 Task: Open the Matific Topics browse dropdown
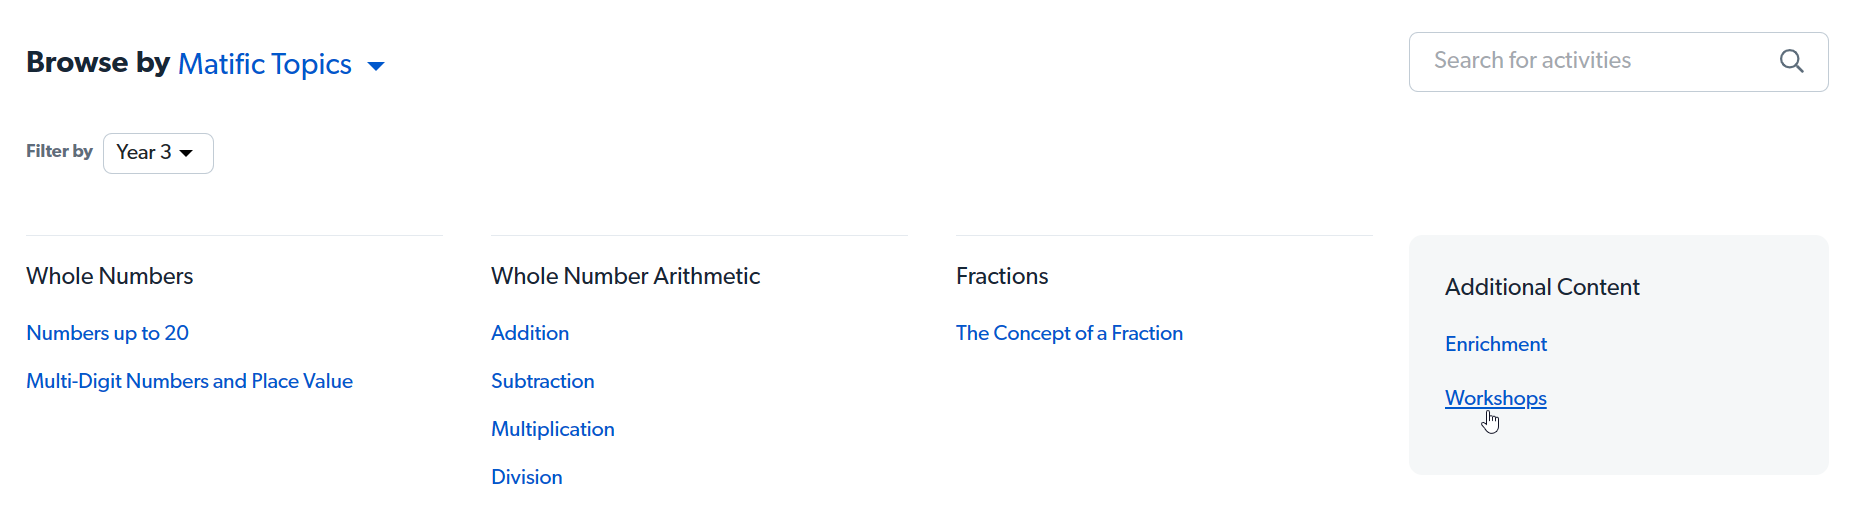265,64
